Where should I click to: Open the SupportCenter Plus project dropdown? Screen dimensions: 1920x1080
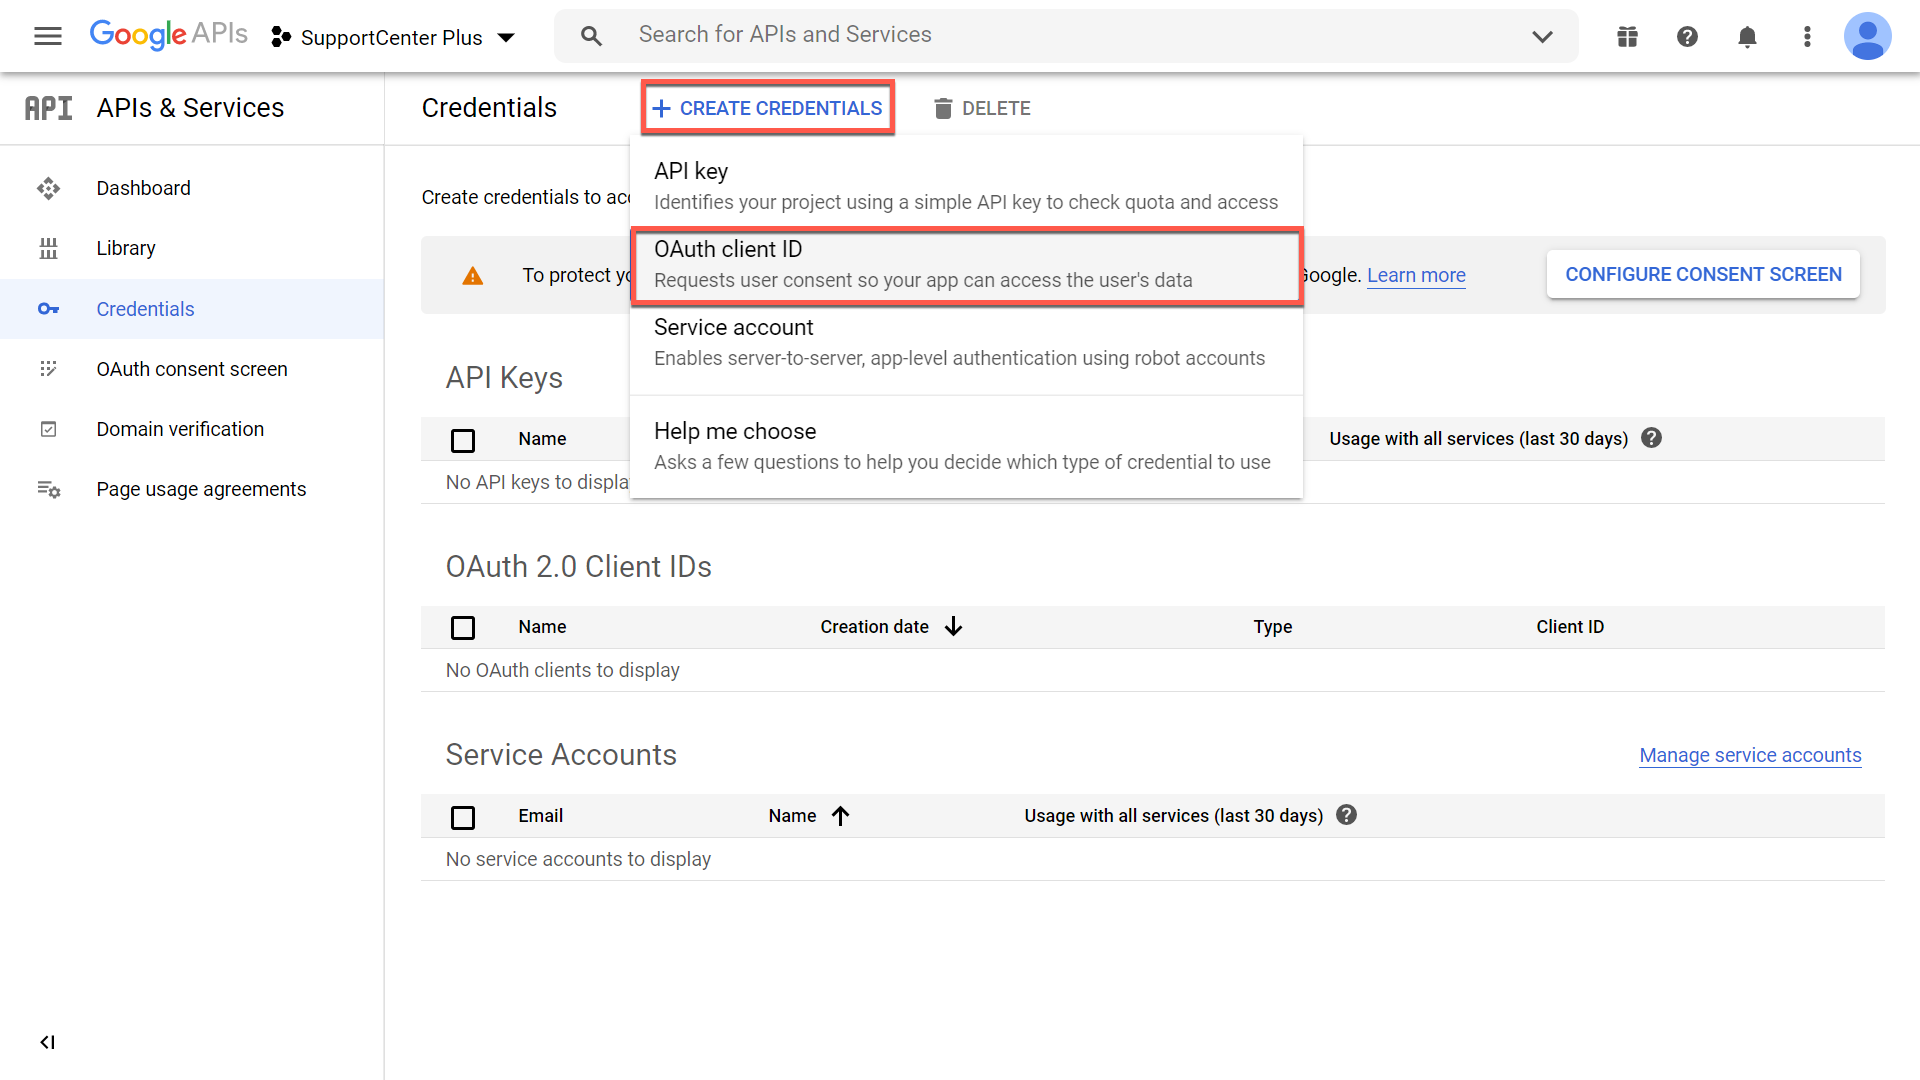(x=393, y=37)
